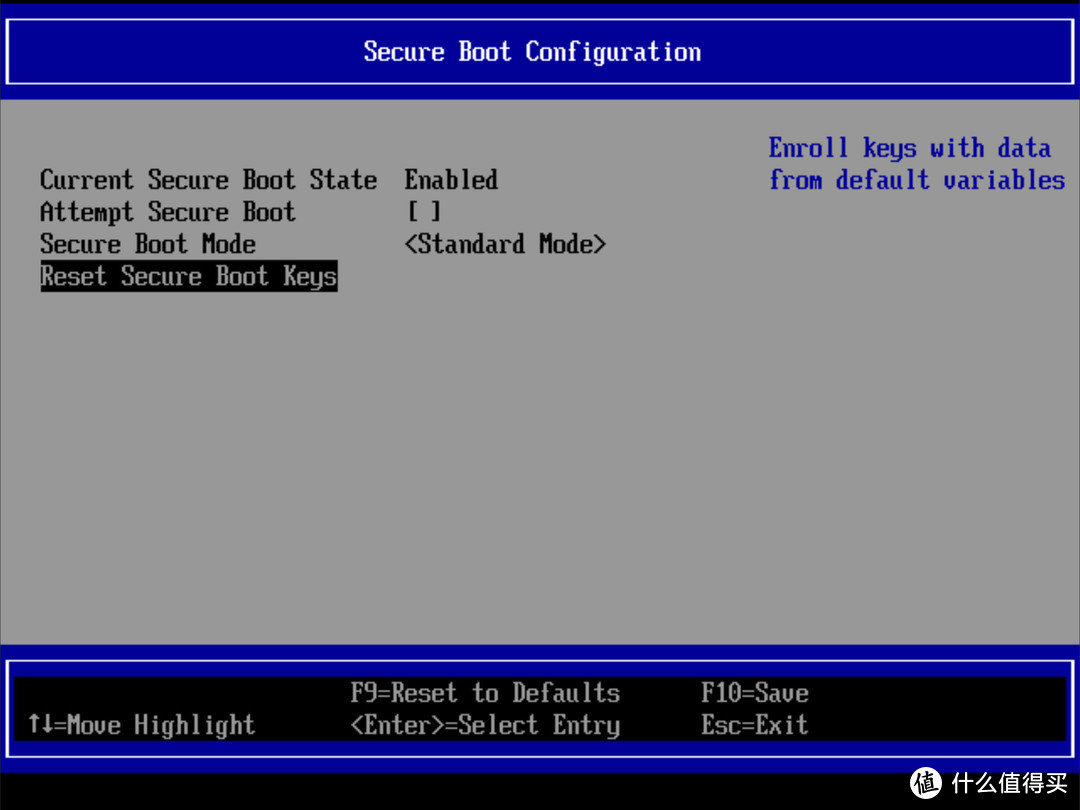
Task: Highlight the Secure Boot Mode entry
Action: click(x=147, y=244)
